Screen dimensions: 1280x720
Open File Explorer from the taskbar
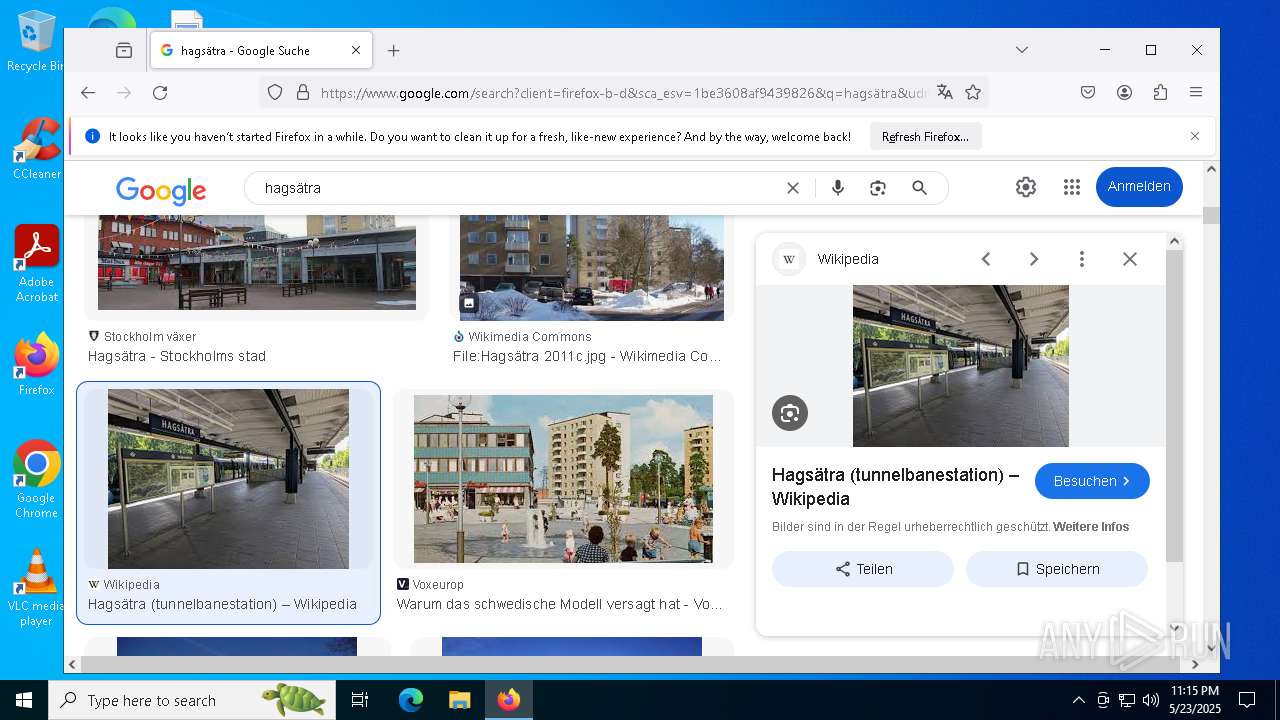click(x=459, y=700)
